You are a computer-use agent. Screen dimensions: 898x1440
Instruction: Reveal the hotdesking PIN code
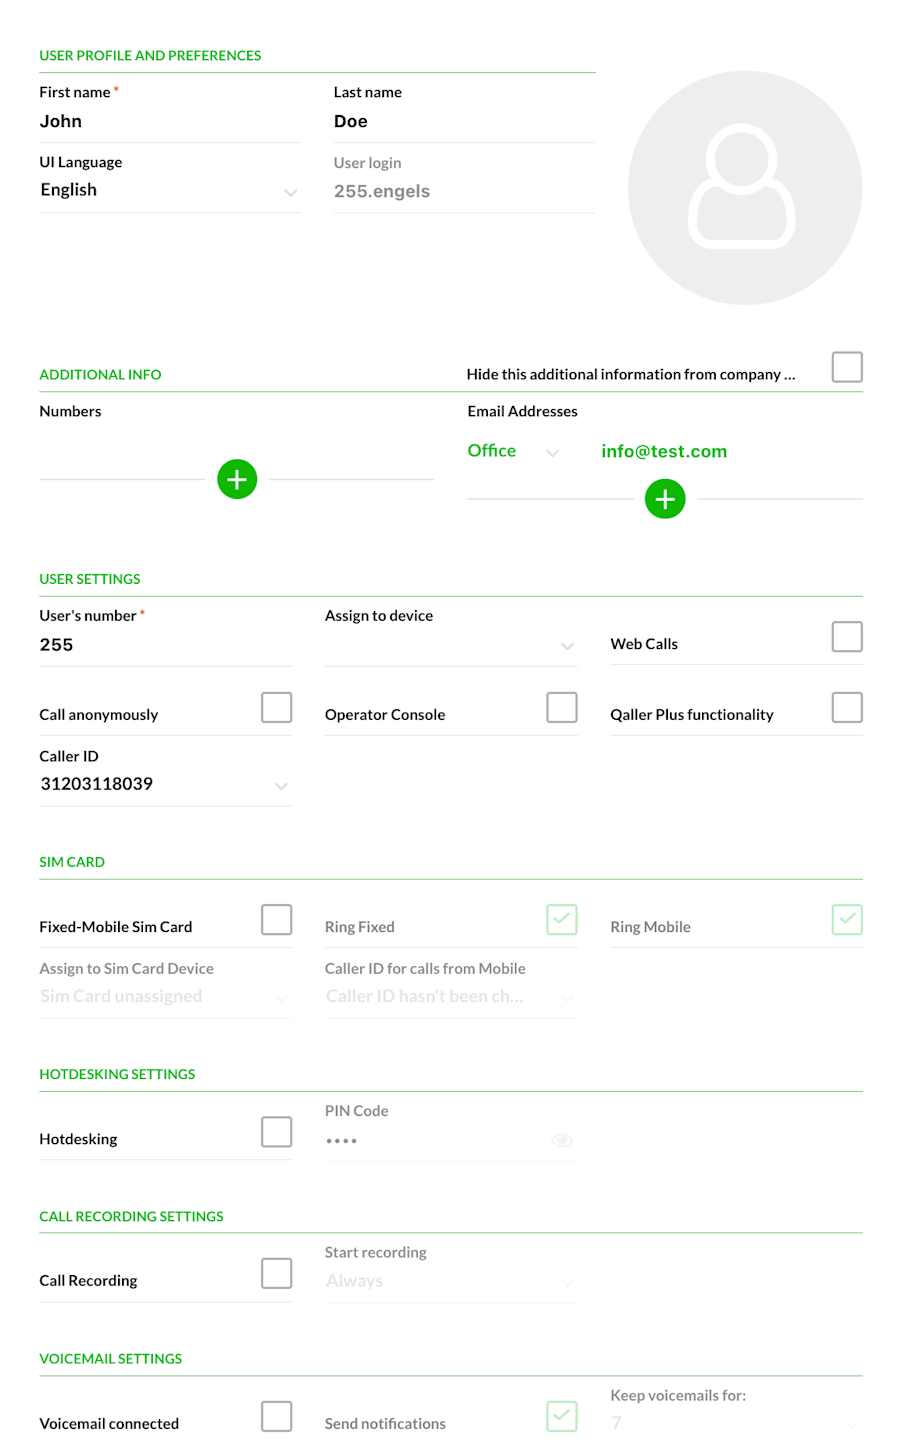point(562,1140)
